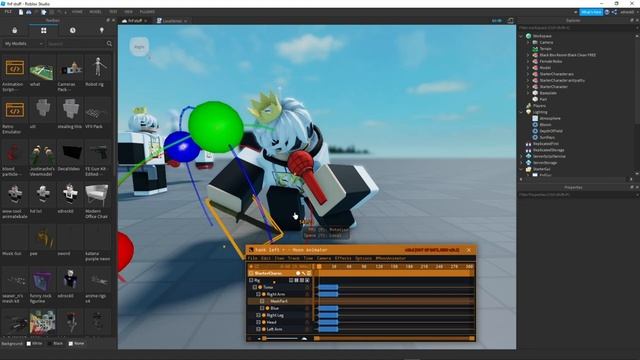640x360 pixels.
Task: Click the Terrain icon in Explorer
Action: tap(535, 49)
